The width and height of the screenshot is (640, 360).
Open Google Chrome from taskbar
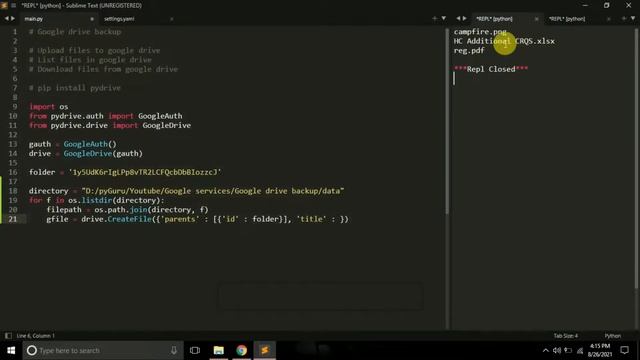pos(242,350)
